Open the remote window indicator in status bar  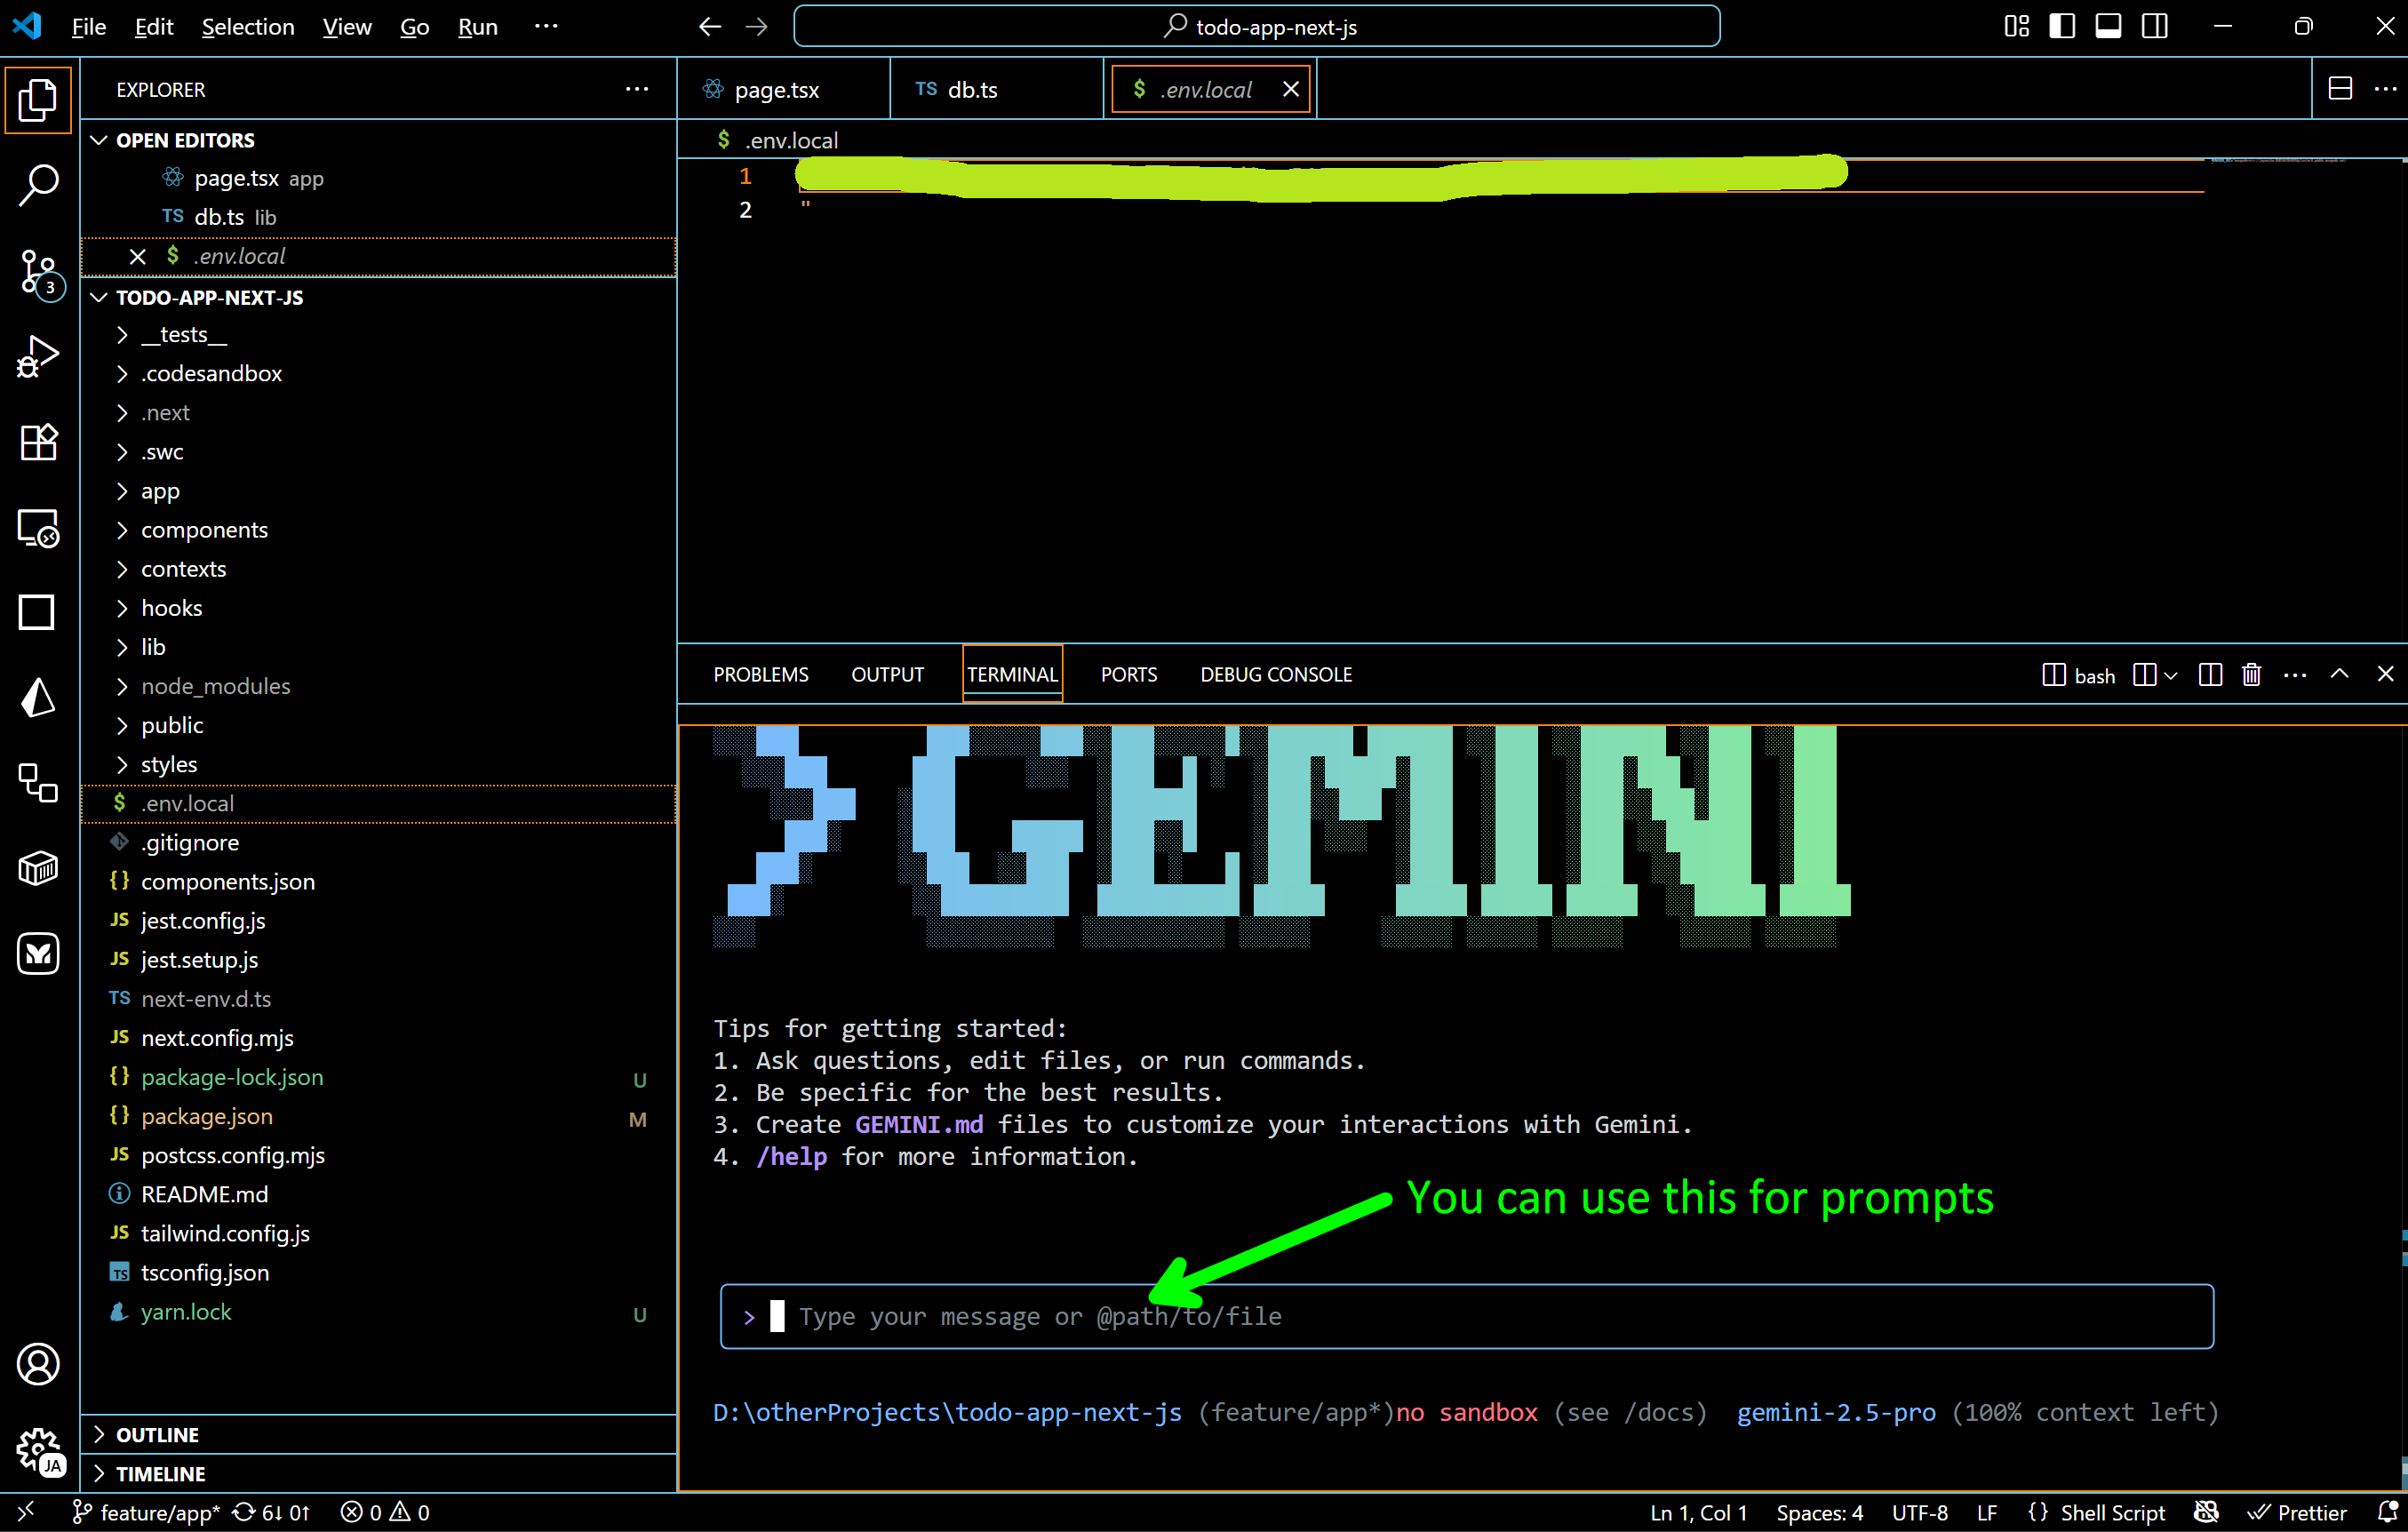pos(26,1512)
